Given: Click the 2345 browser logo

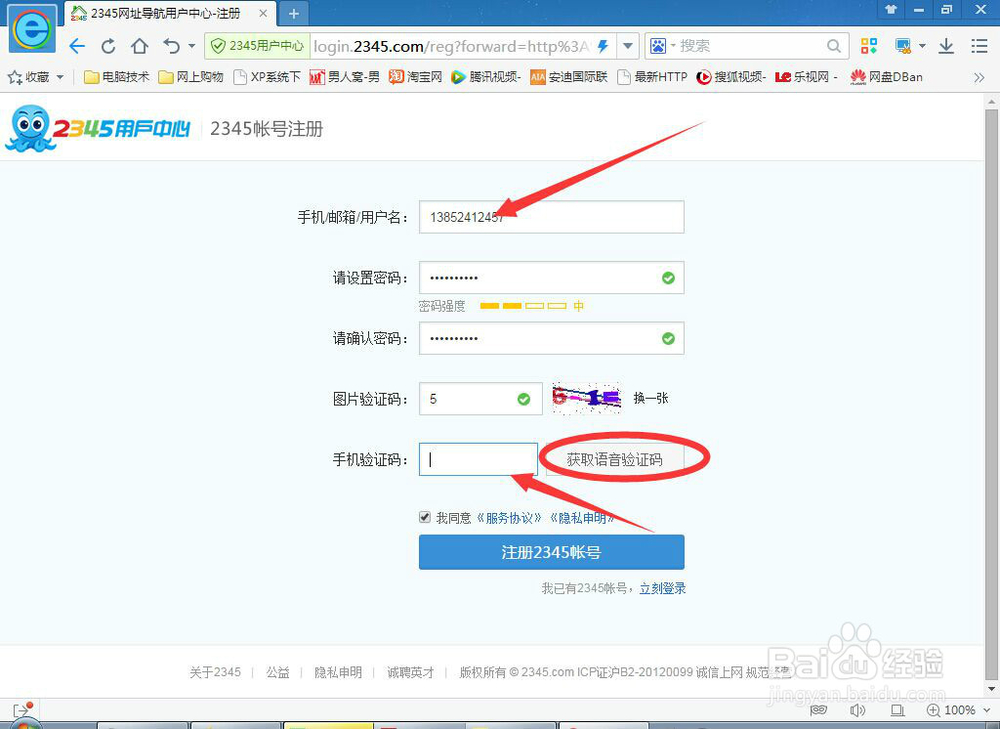Looking at the screenshot, I should (32, 29).
